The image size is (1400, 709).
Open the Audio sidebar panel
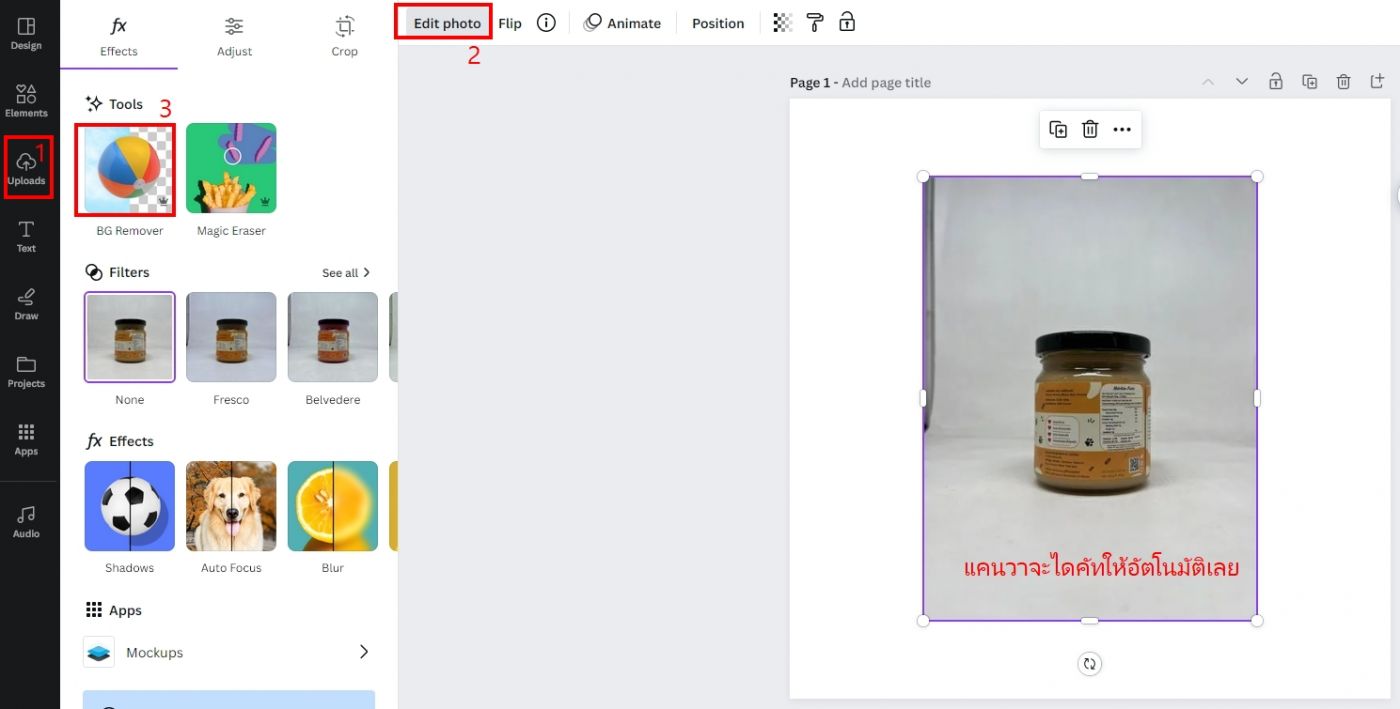[27, 521]
